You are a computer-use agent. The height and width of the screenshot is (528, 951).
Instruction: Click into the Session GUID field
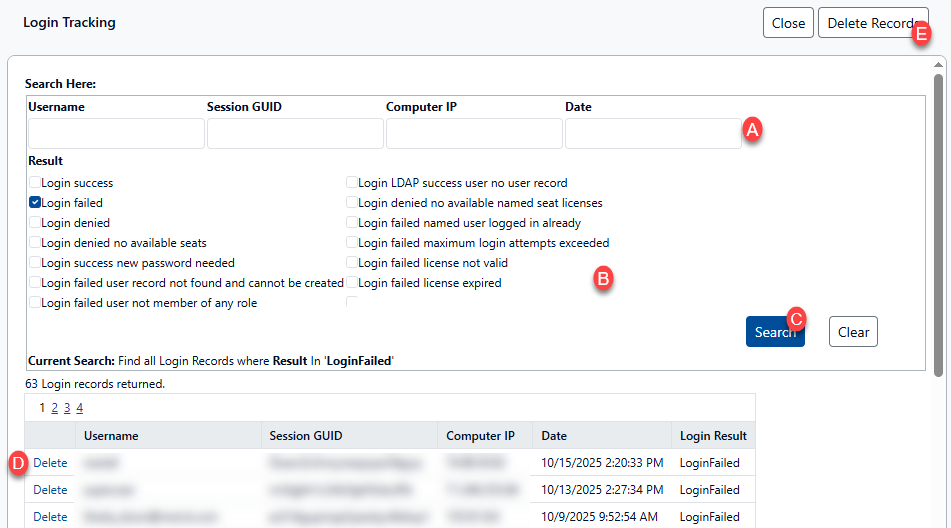coord(295,134)
